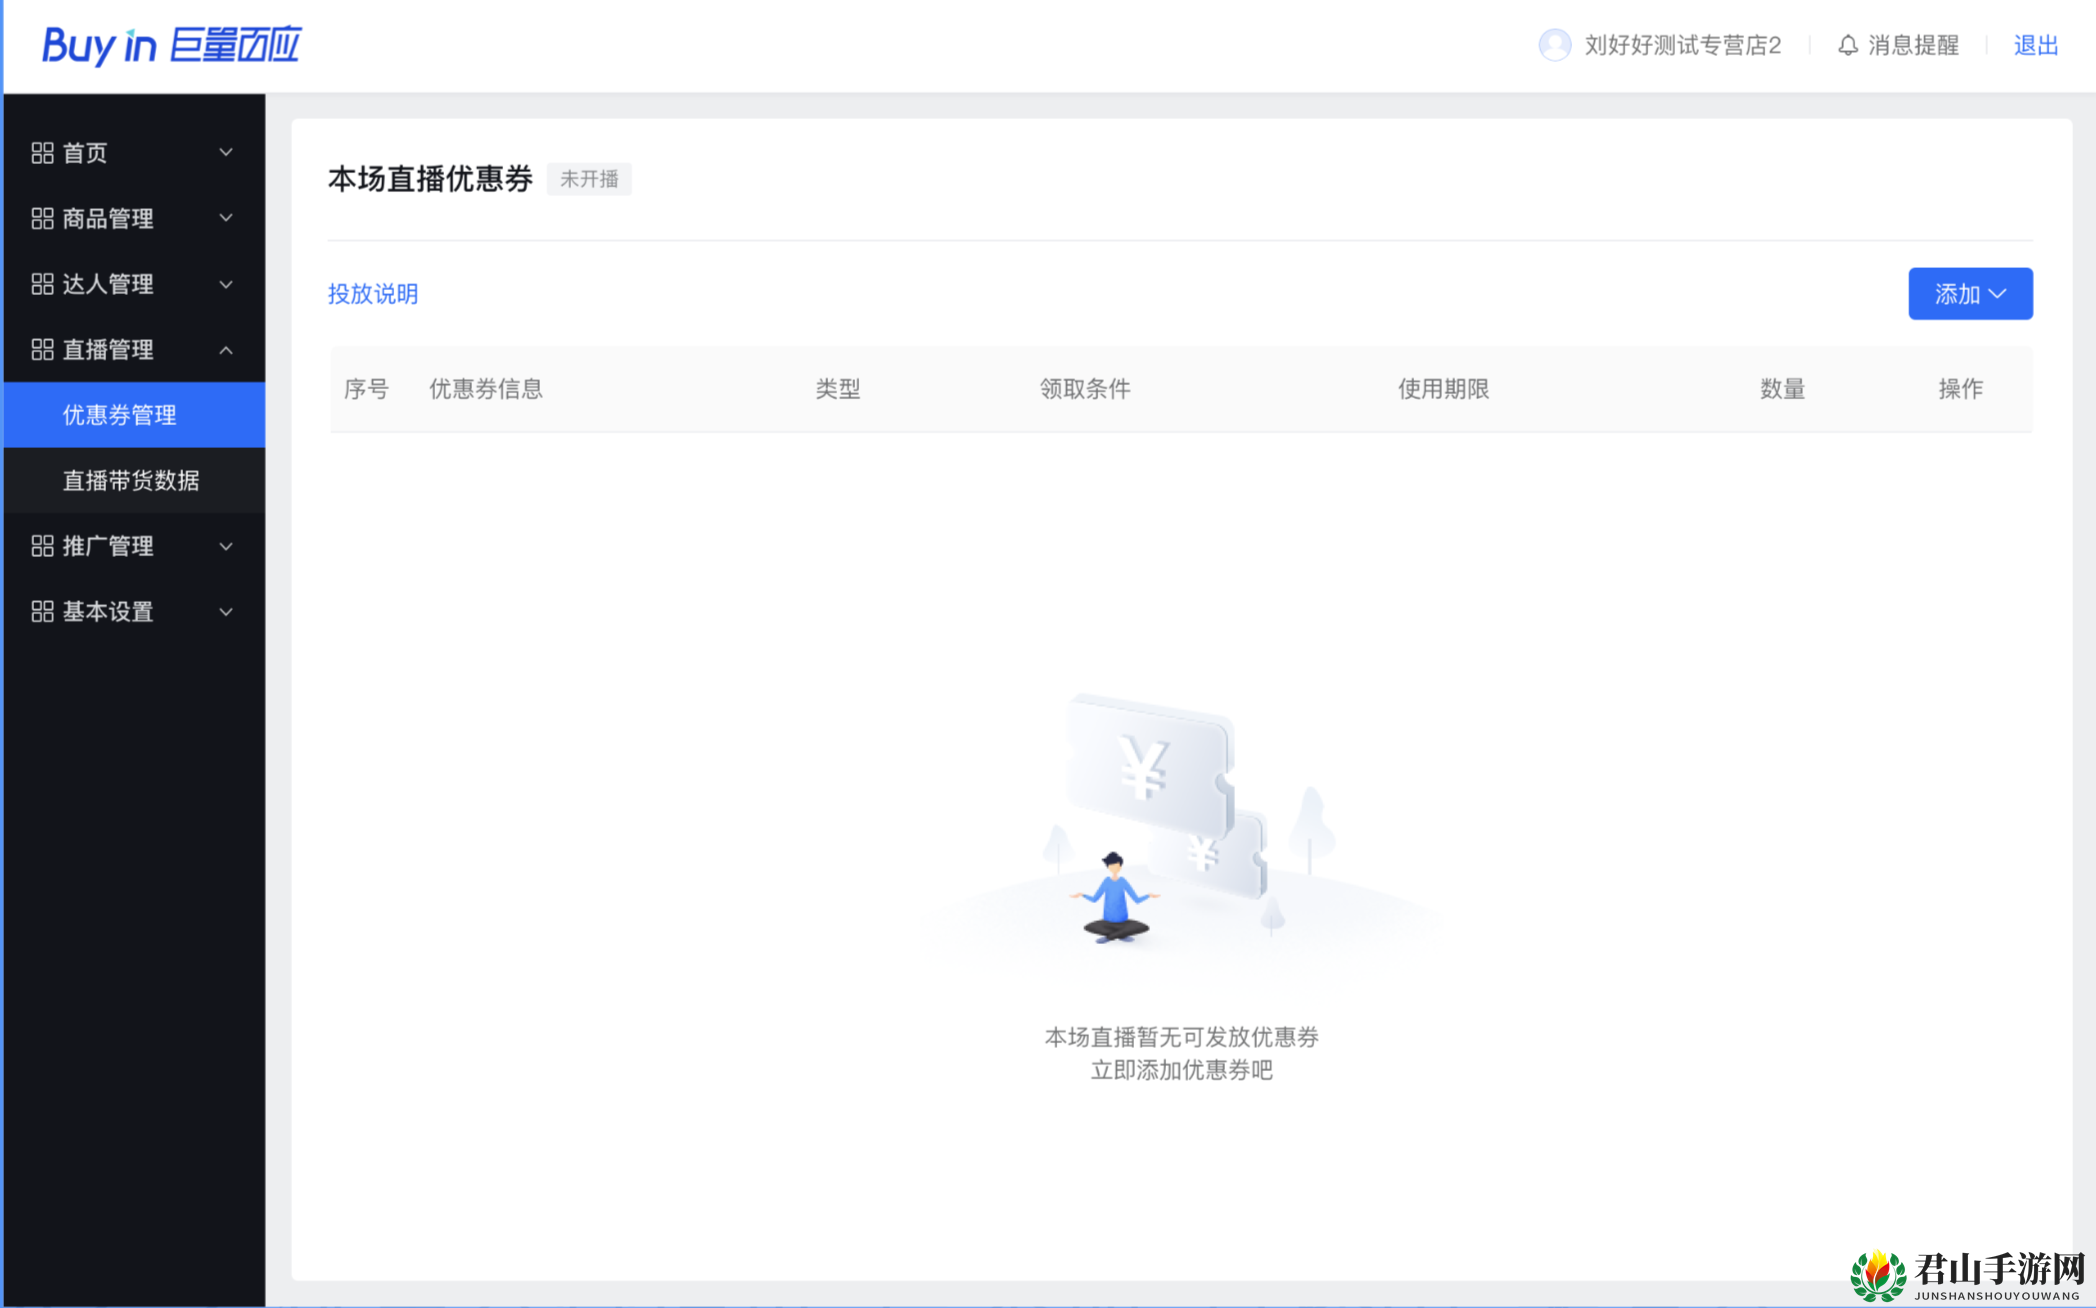
Task: Click the 直播管理 grid icon
Action: (x=42, y=350)
